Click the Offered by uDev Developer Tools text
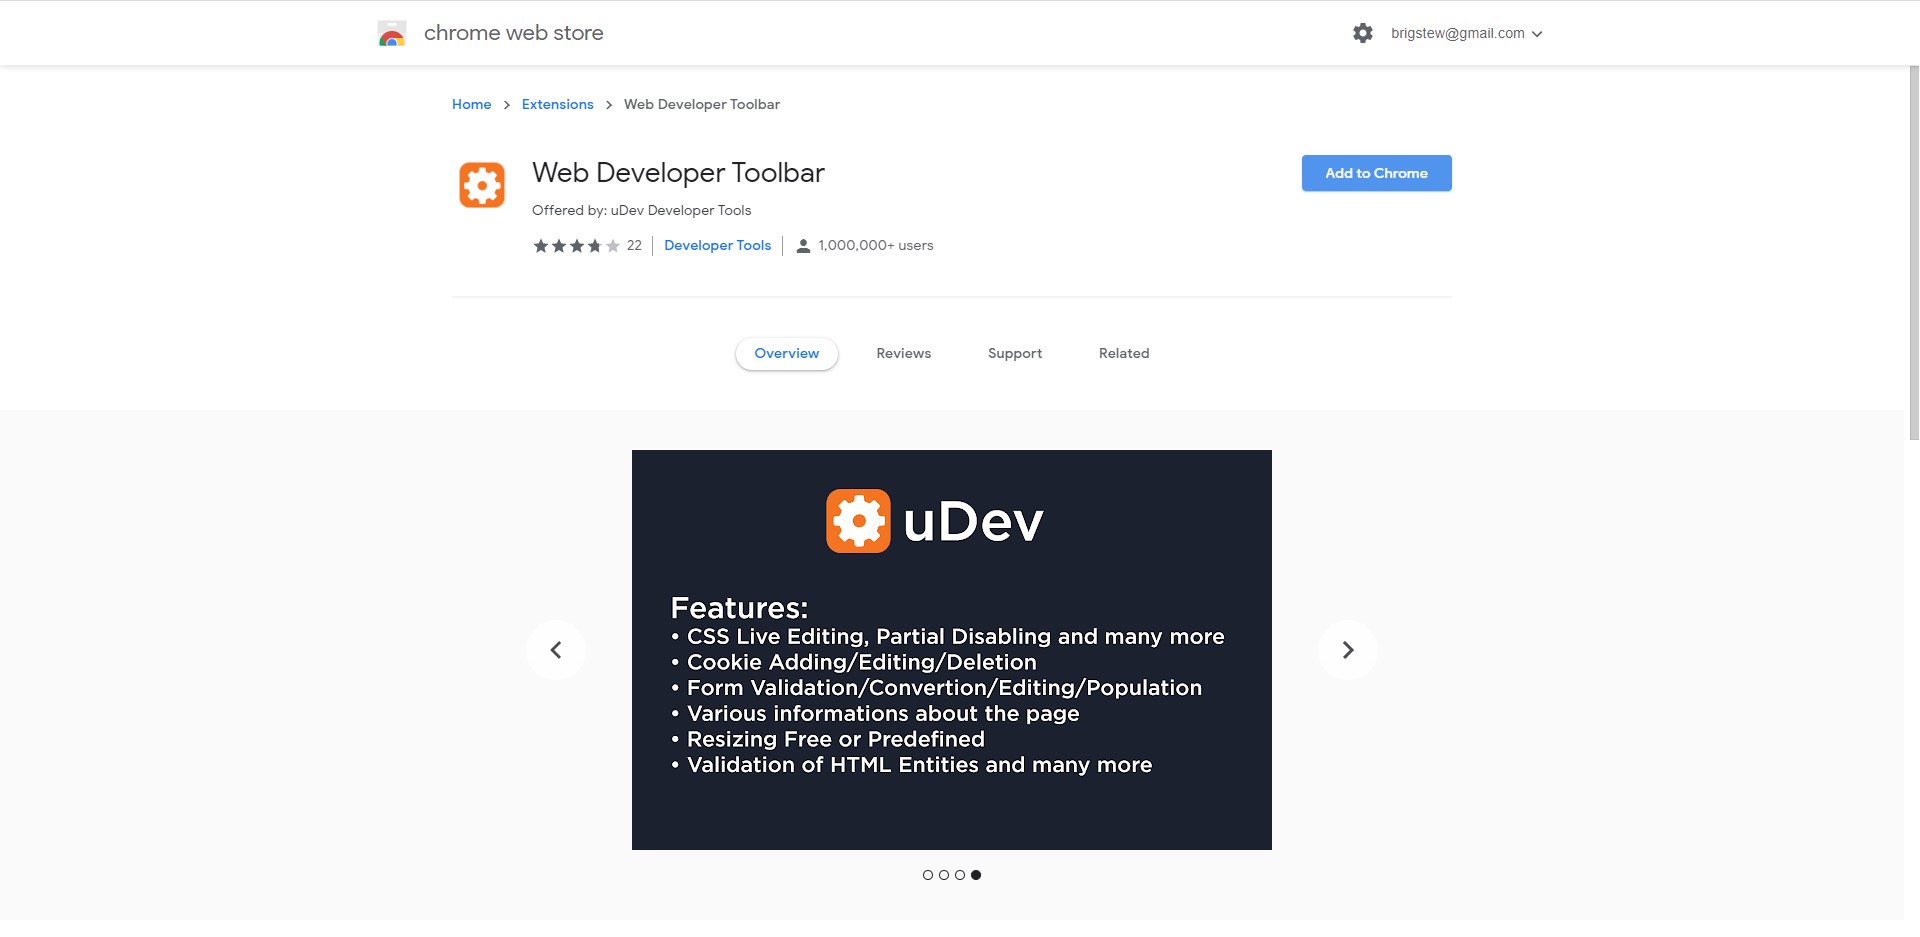Image resolution: width=1920 pixels, height=937 pixels. (x=642, y=210)
